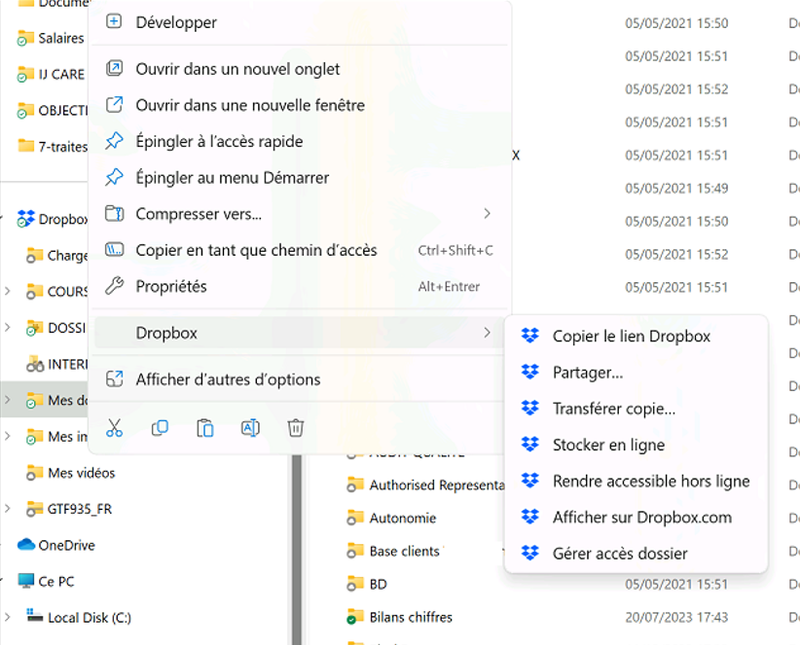
Task: Select Copier le lien Dropbox
Action: click(x=631, y=337)
